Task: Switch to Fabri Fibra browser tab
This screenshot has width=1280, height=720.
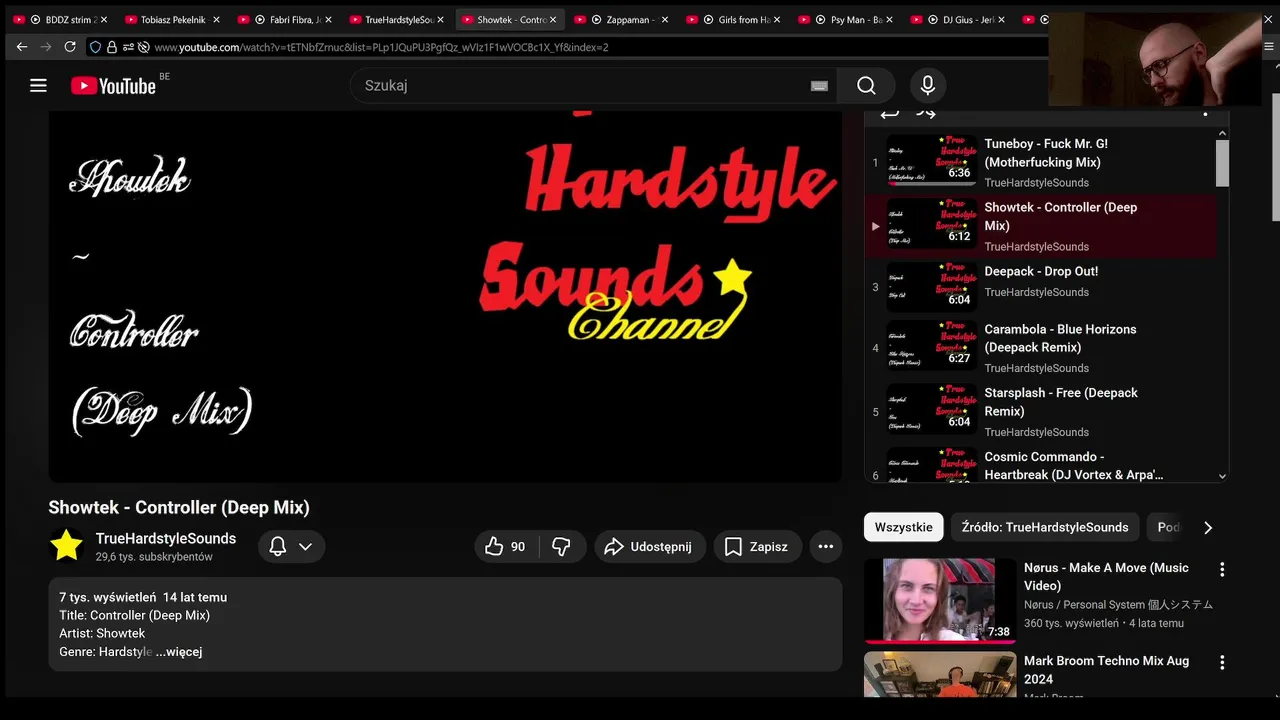Action: click(285, 19)
